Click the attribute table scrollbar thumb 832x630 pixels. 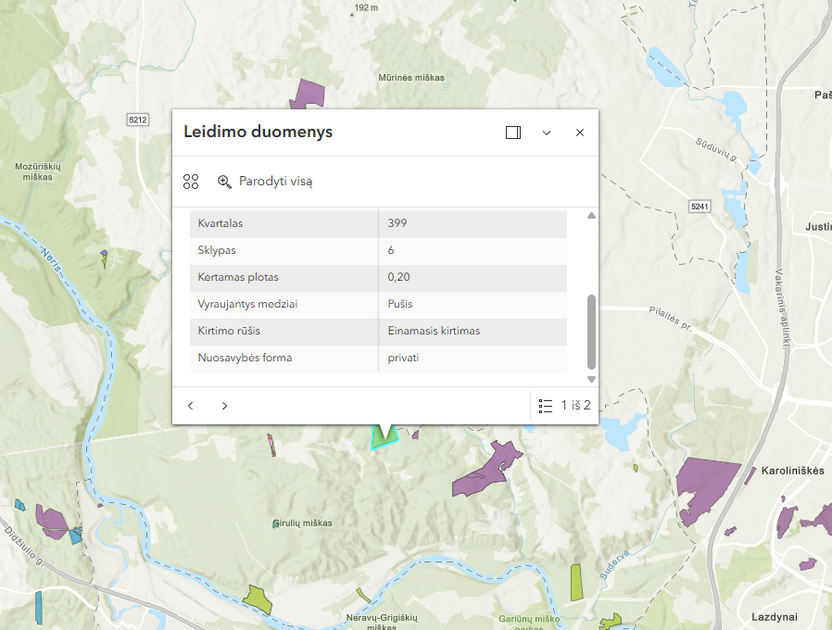tap(591, 332)
